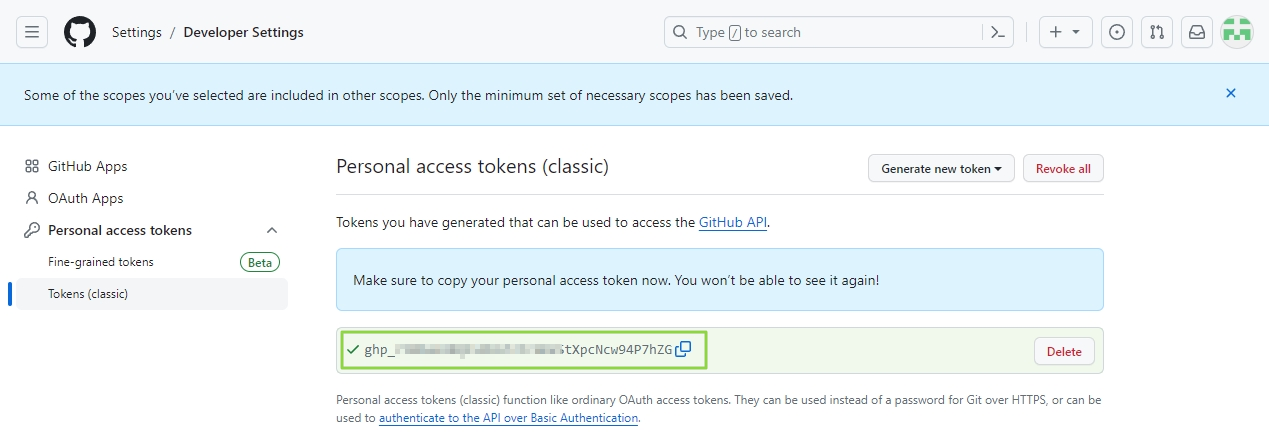Click Settings breadcrumb link

pos(136,32)
